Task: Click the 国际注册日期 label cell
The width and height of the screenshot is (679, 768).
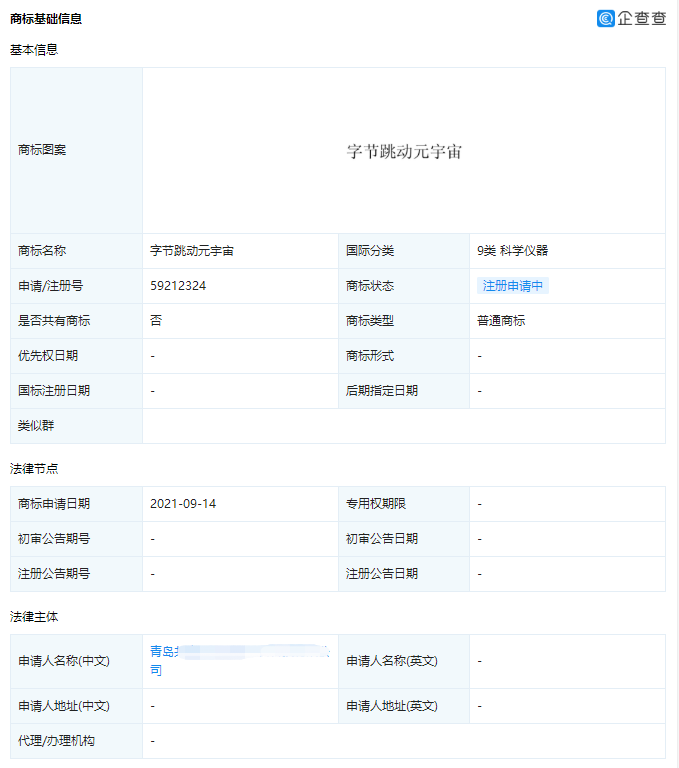Action: 76,391
